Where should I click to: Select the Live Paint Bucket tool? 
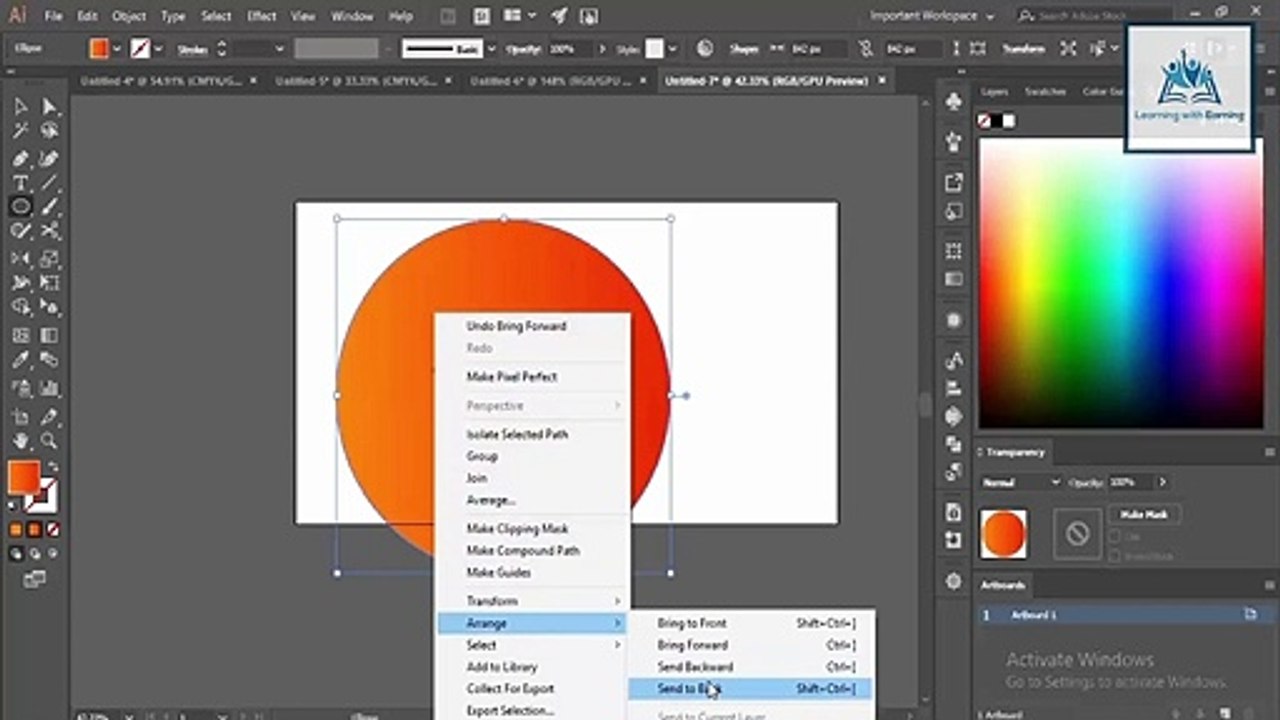click(49, 307)
